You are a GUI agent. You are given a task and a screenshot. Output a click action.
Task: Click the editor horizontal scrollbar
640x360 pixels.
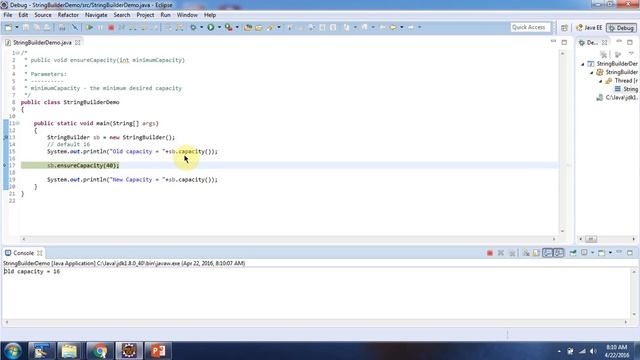289,239
